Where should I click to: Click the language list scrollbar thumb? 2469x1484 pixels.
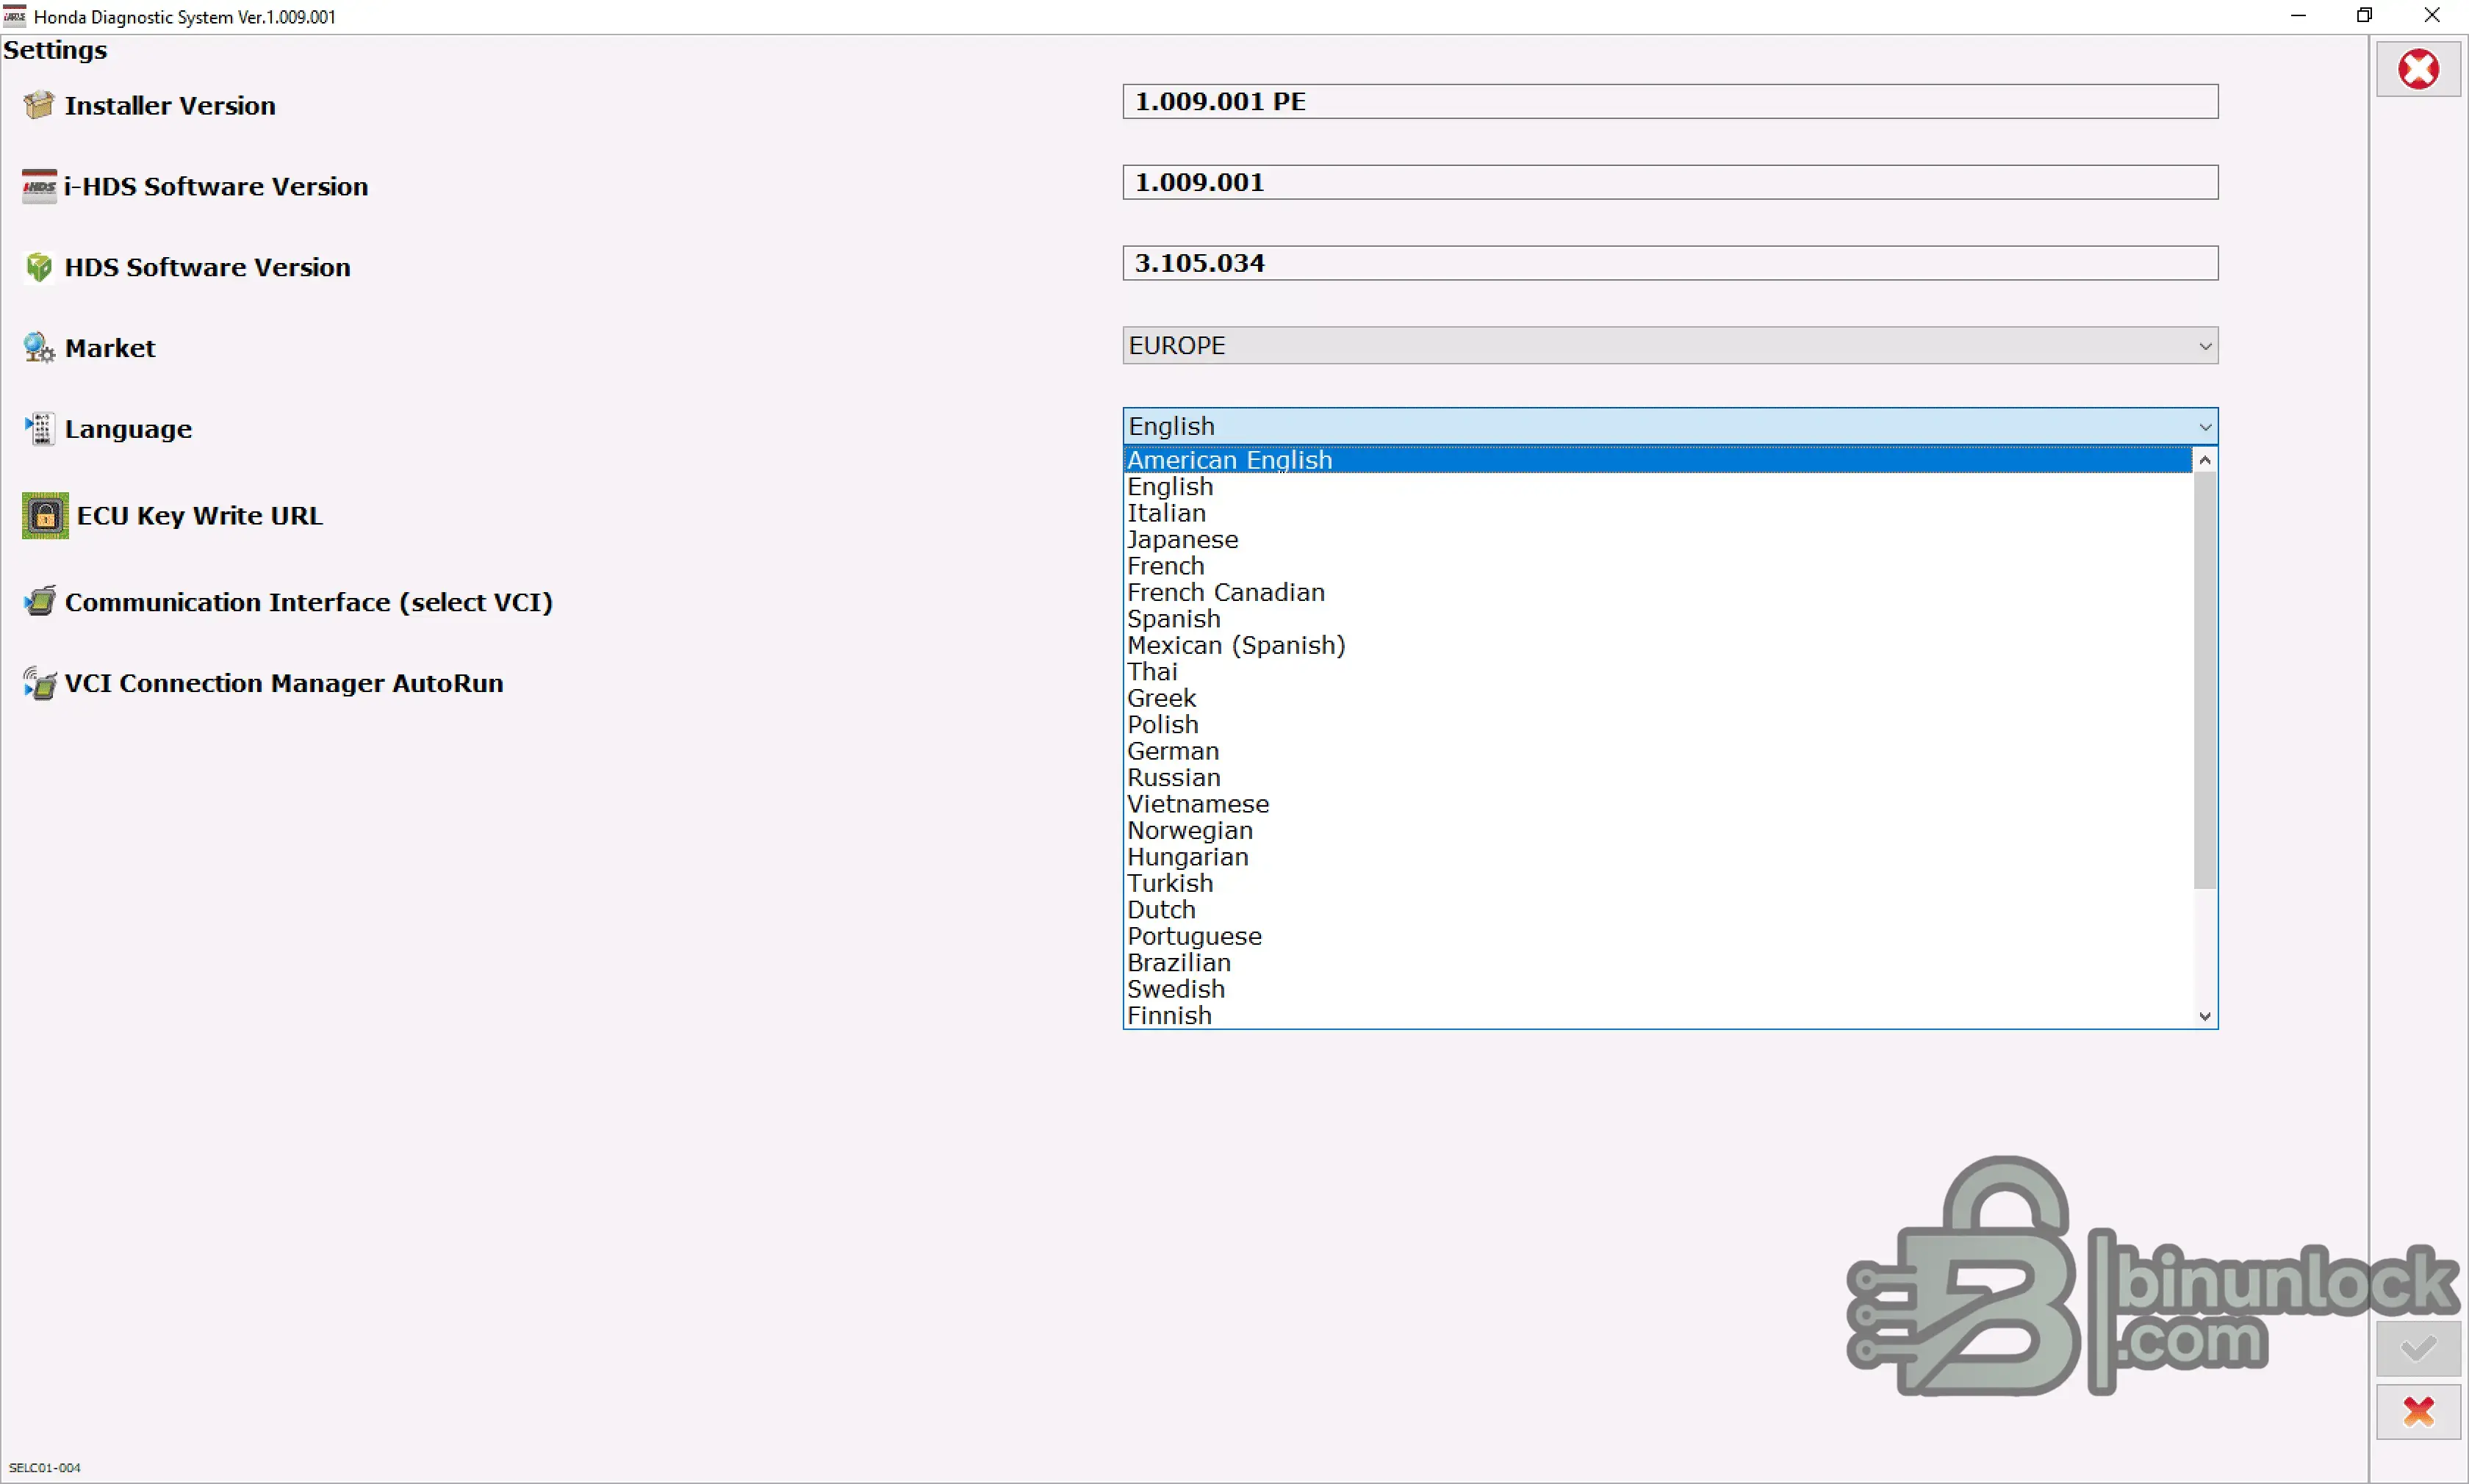(2204, 680)
